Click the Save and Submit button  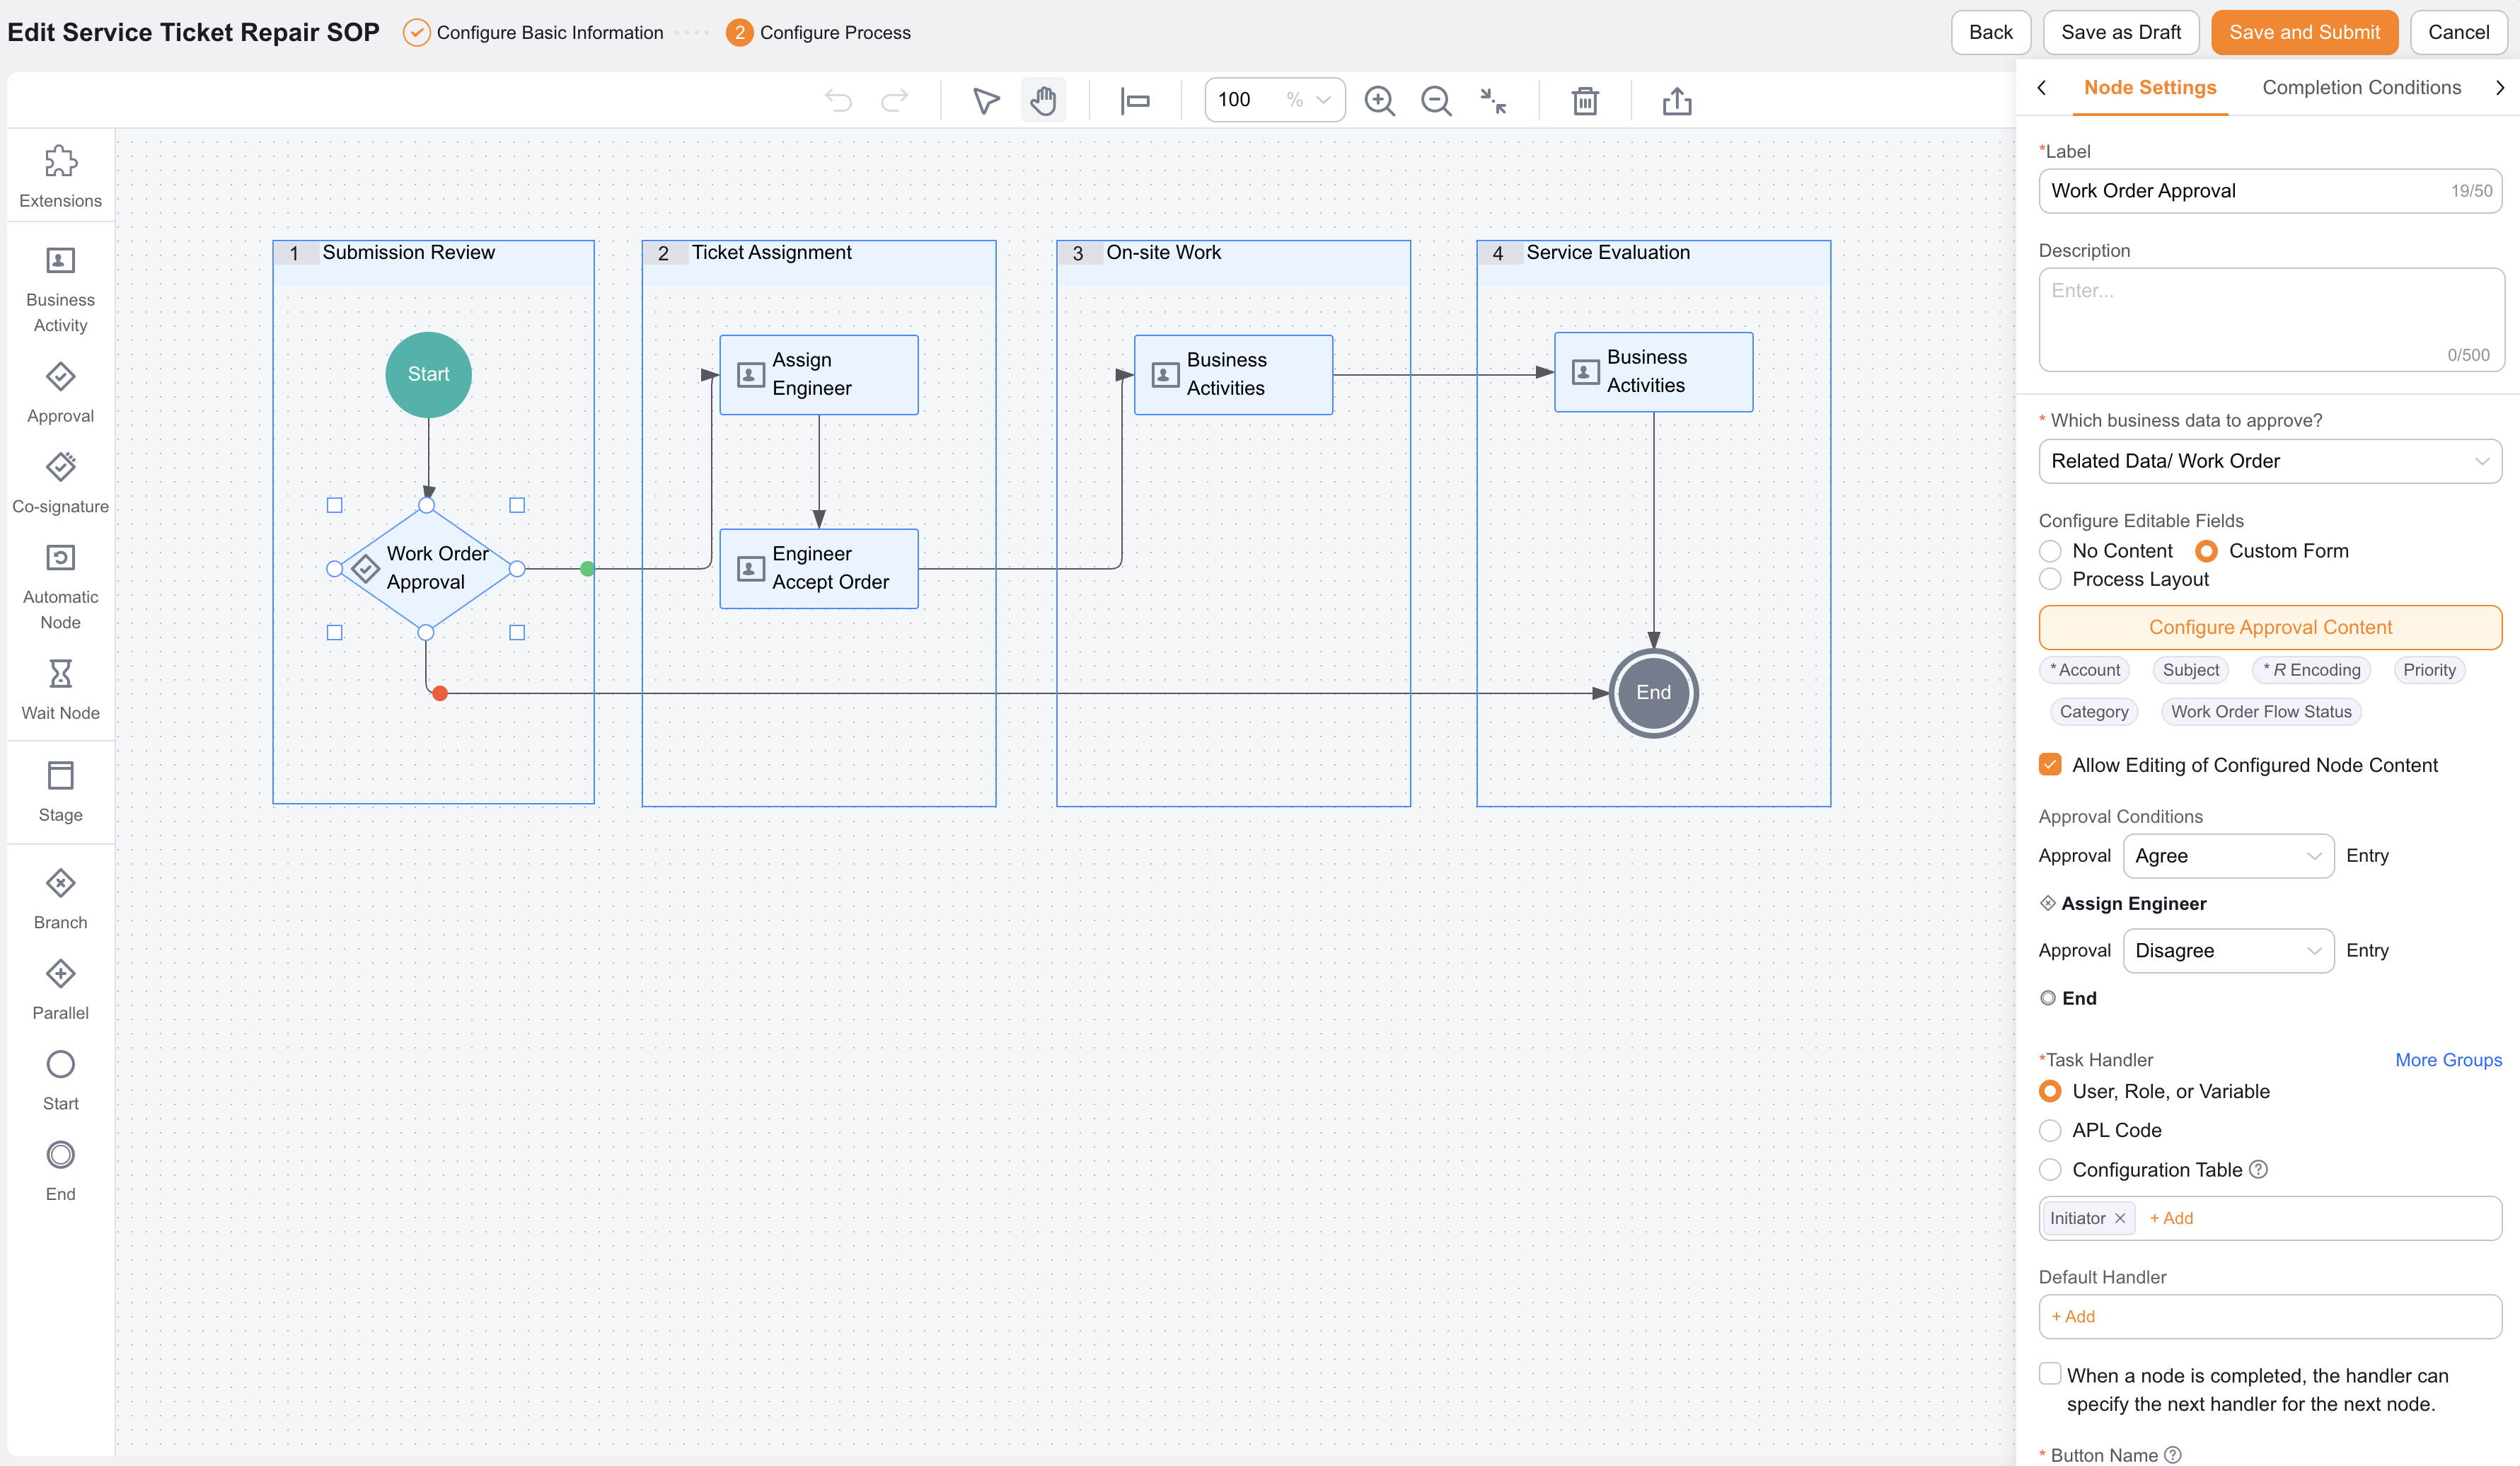[x=2304, y=32]
